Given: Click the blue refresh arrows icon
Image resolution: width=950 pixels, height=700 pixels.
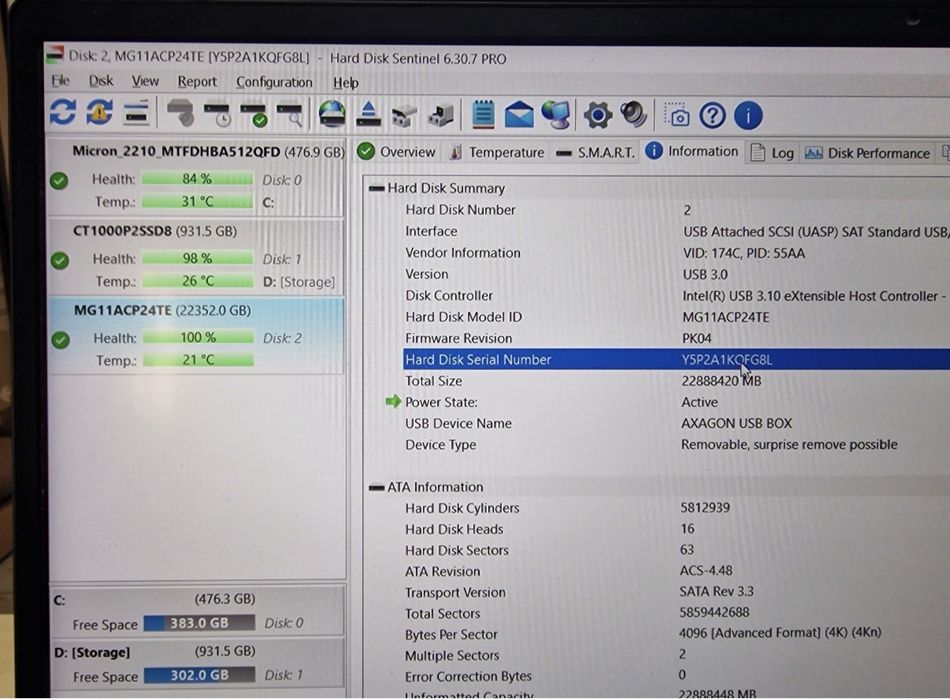Looking at the screenshot, I should pos(63,113).
